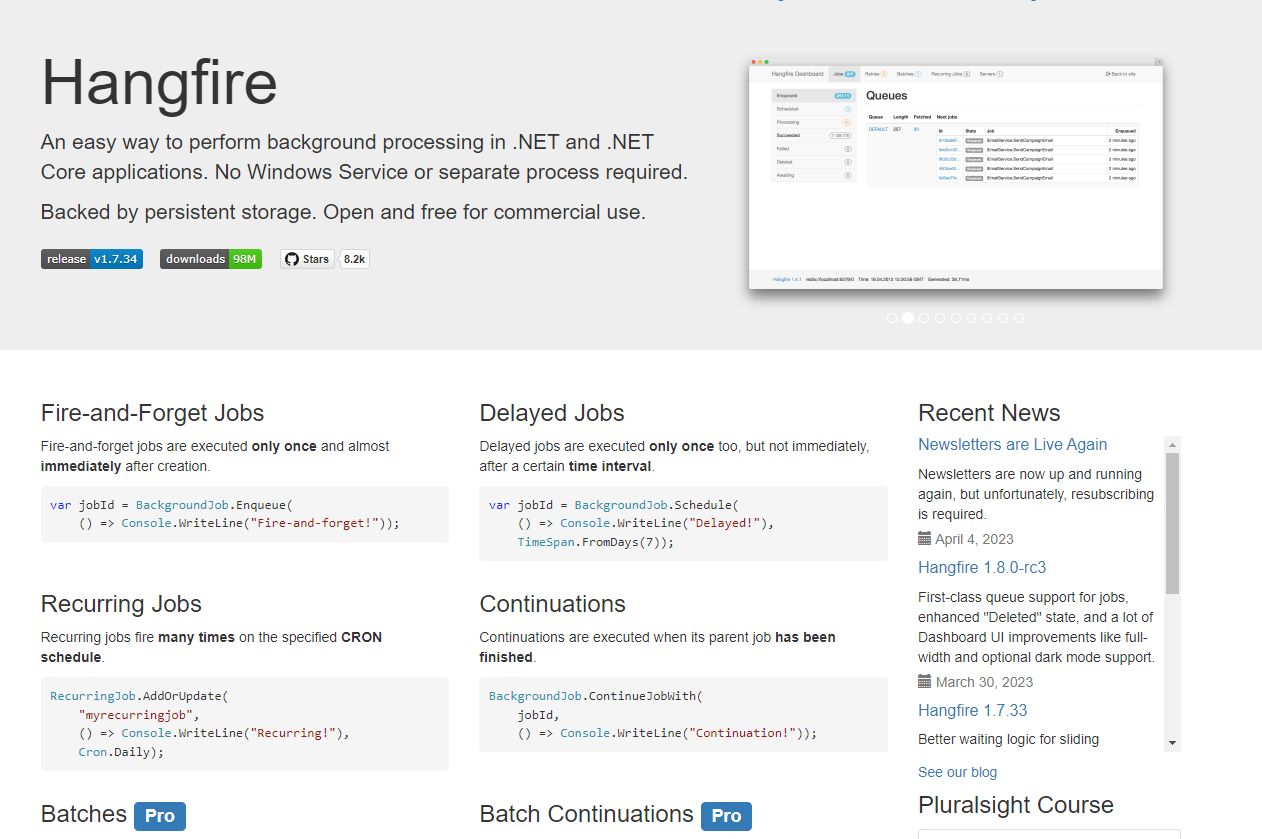Select the active second carousel indicator dot

click(x=908, y=318)
